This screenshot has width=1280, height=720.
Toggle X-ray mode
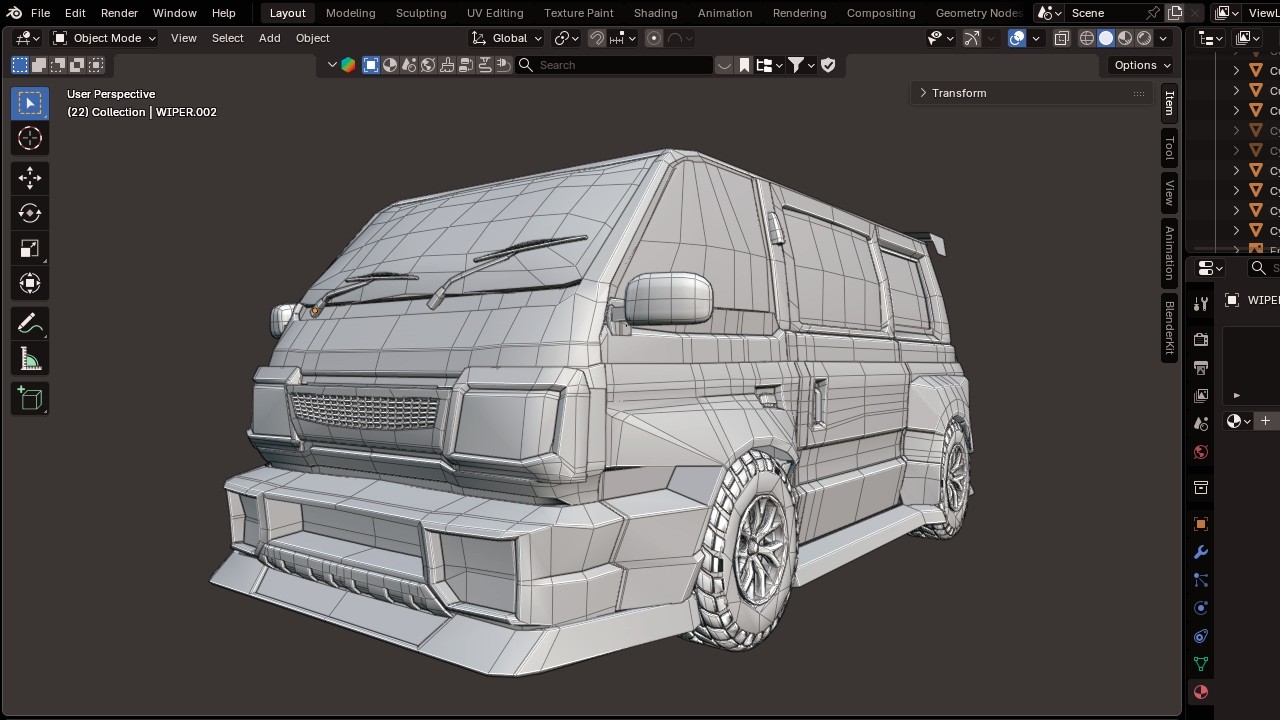1062,38
